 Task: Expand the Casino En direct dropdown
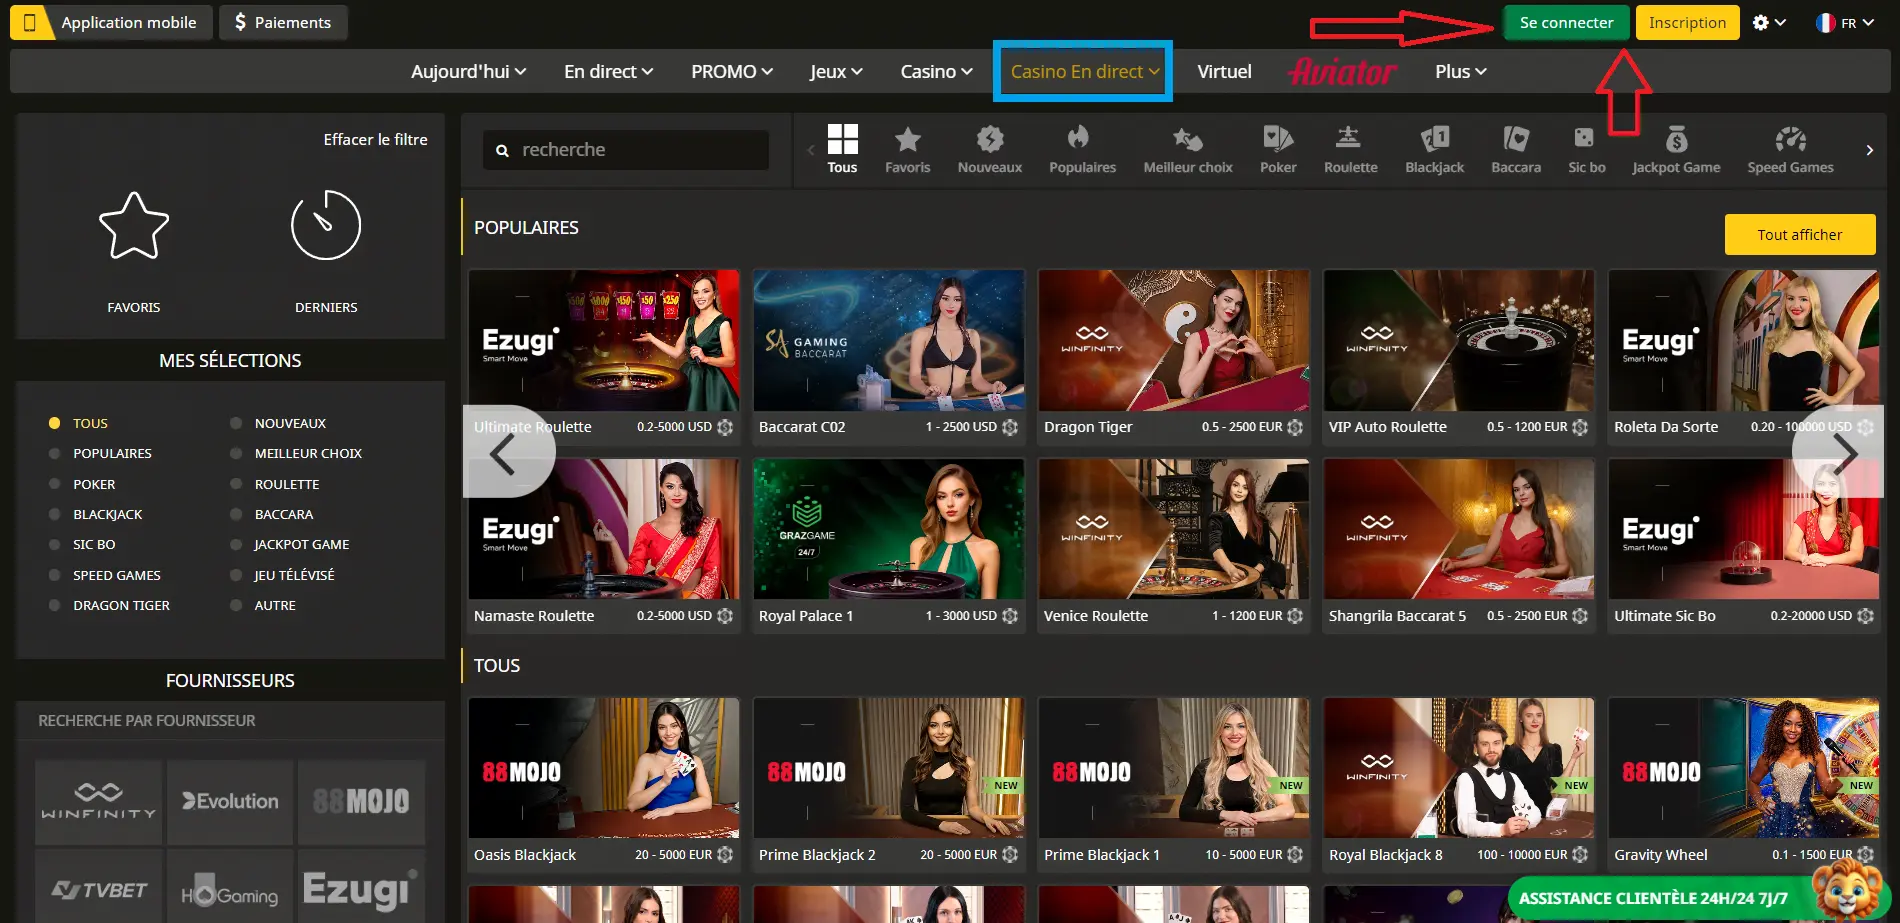(x=1084, y=72)
